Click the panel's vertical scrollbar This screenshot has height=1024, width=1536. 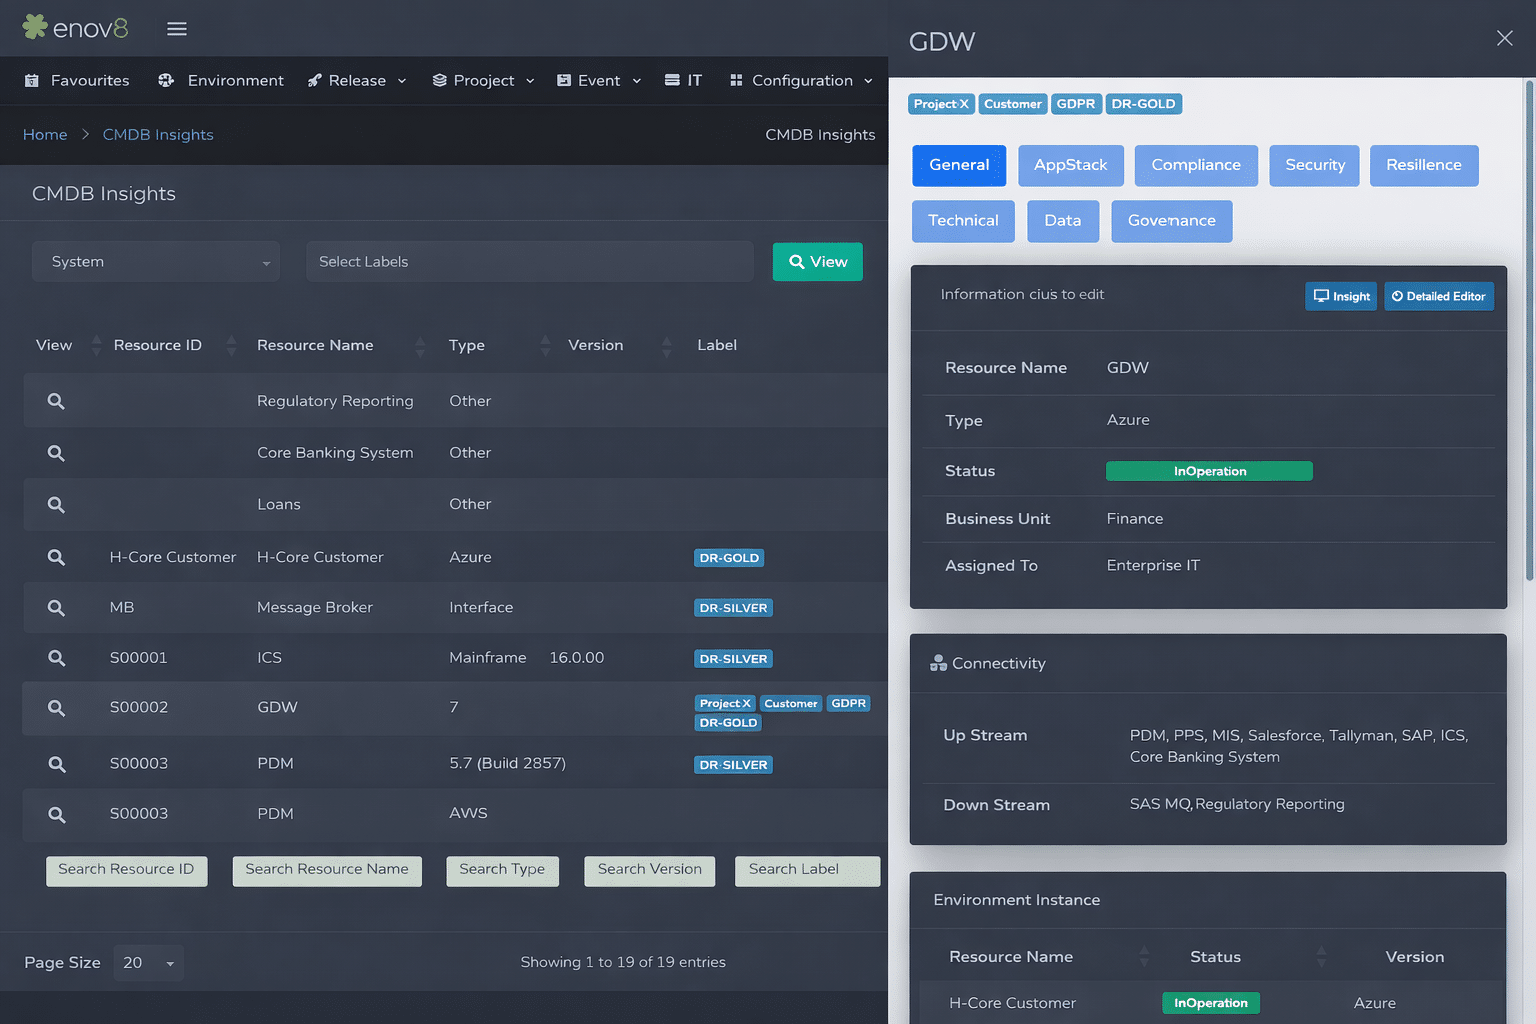click(x=1529, y=330)
